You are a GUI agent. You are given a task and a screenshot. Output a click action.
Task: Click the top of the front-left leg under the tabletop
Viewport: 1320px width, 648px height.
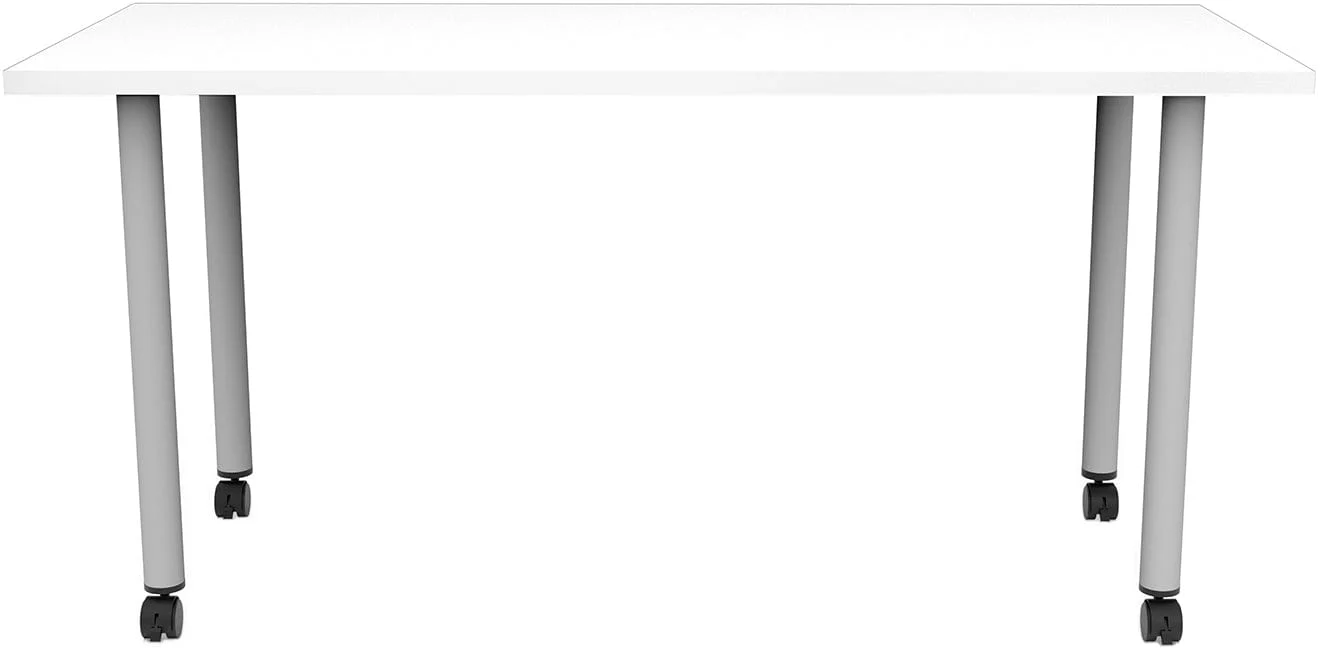pos(138,102)
